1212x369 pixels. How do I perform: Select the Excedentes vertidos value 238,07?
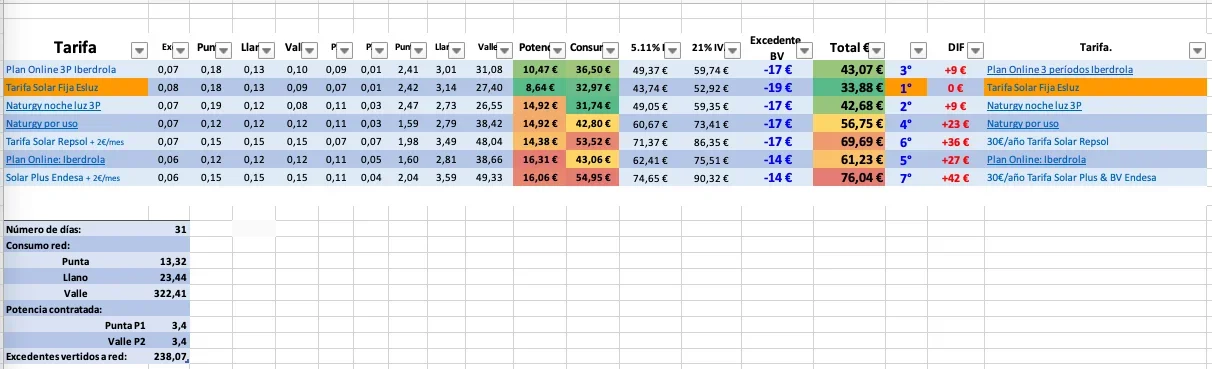[169, 356]
